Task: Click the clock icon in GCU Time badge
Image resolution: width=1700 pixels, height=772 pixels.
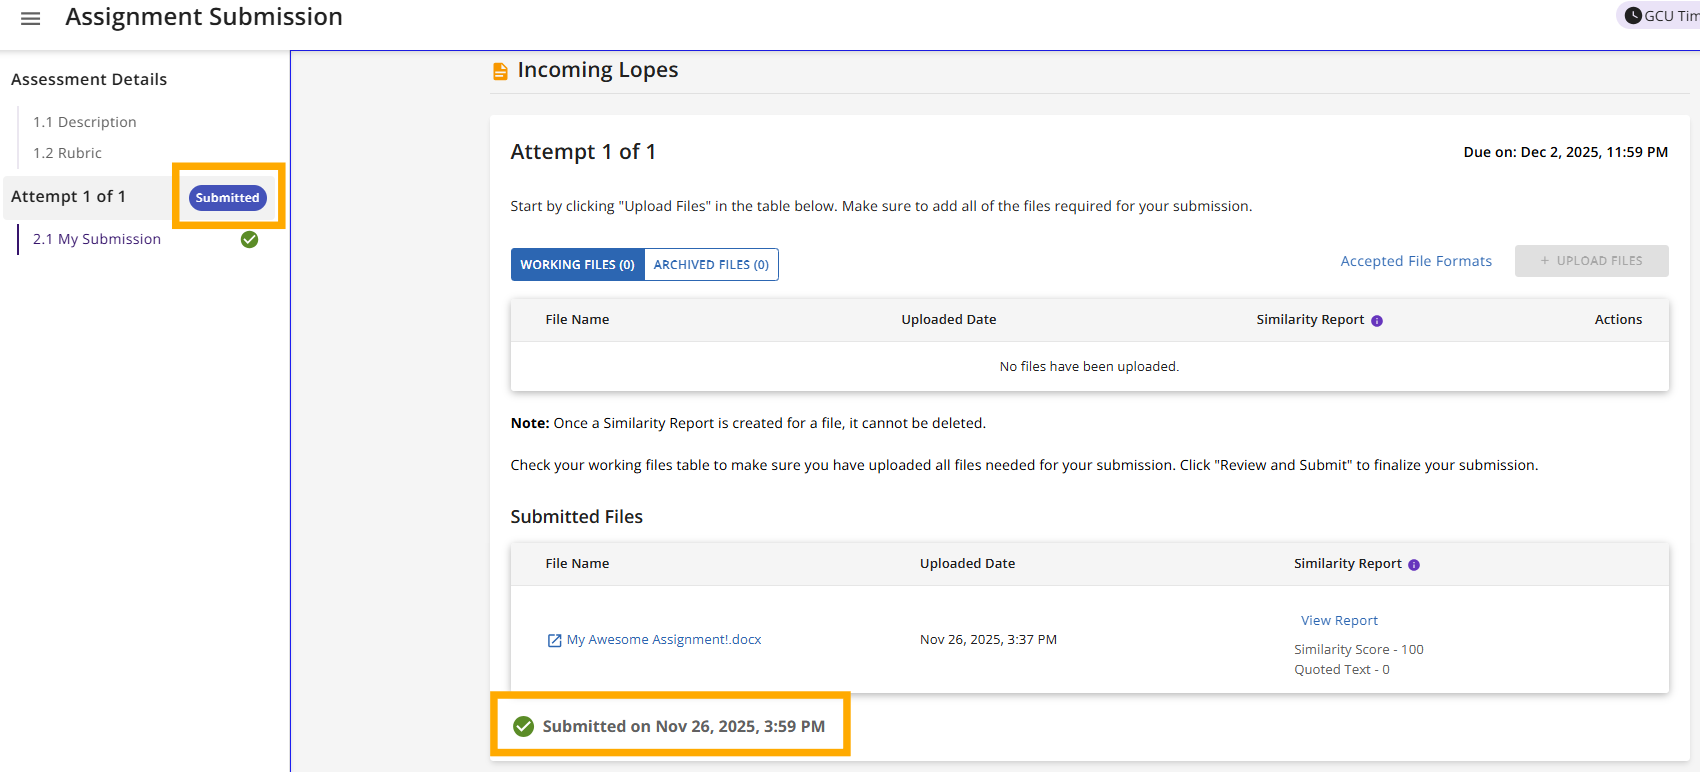Action: 1633,15
